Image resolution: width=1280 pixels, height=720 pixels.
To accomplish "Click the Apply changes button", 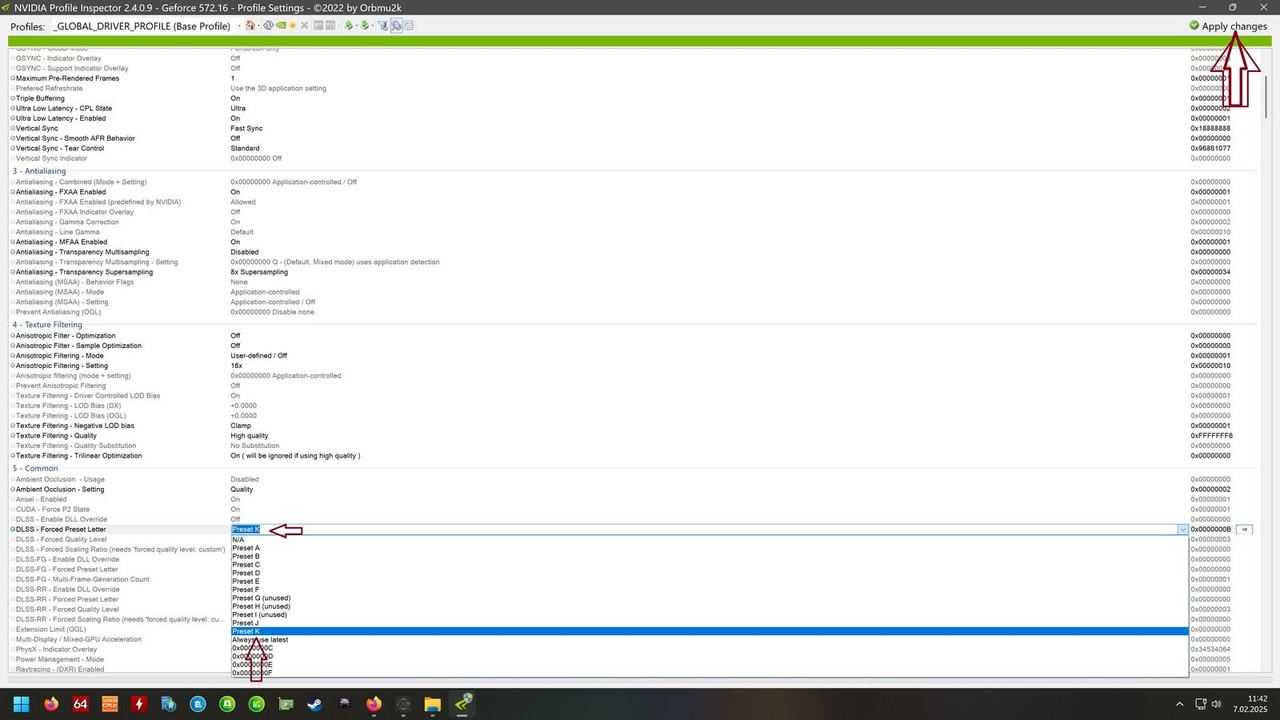I will [1228, 26].
